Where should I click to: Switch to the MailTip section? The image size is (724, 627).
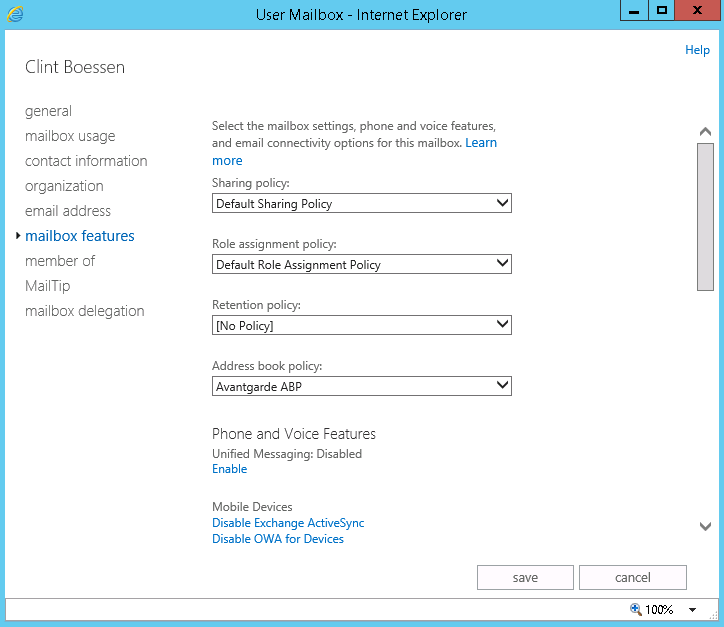tap(48, 286)
